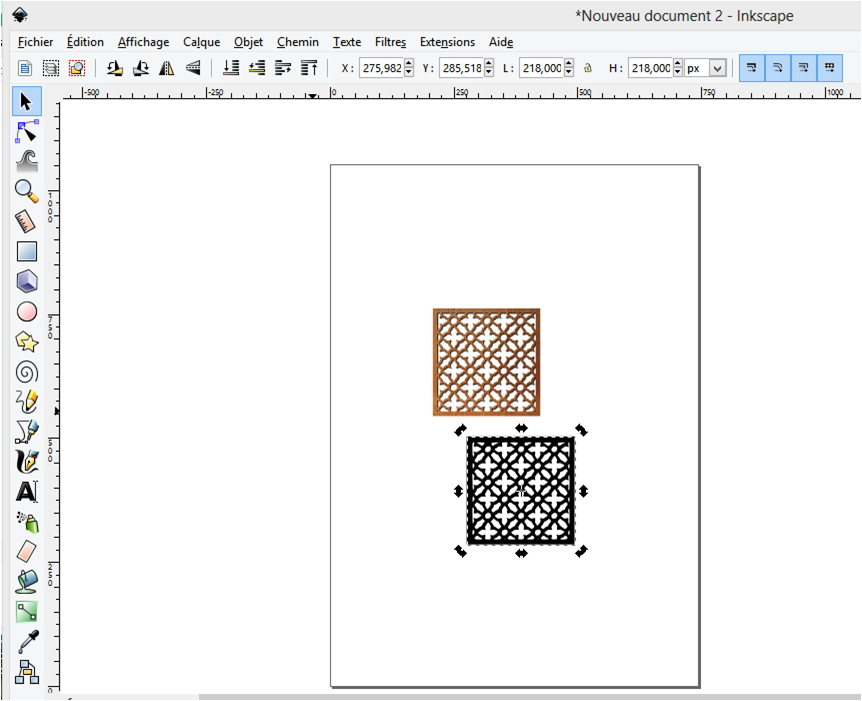Image resolution: width=862 pixels, height=701 pixels.
Task: Select the Pencil freehand tool
Action: coord(27,401)
